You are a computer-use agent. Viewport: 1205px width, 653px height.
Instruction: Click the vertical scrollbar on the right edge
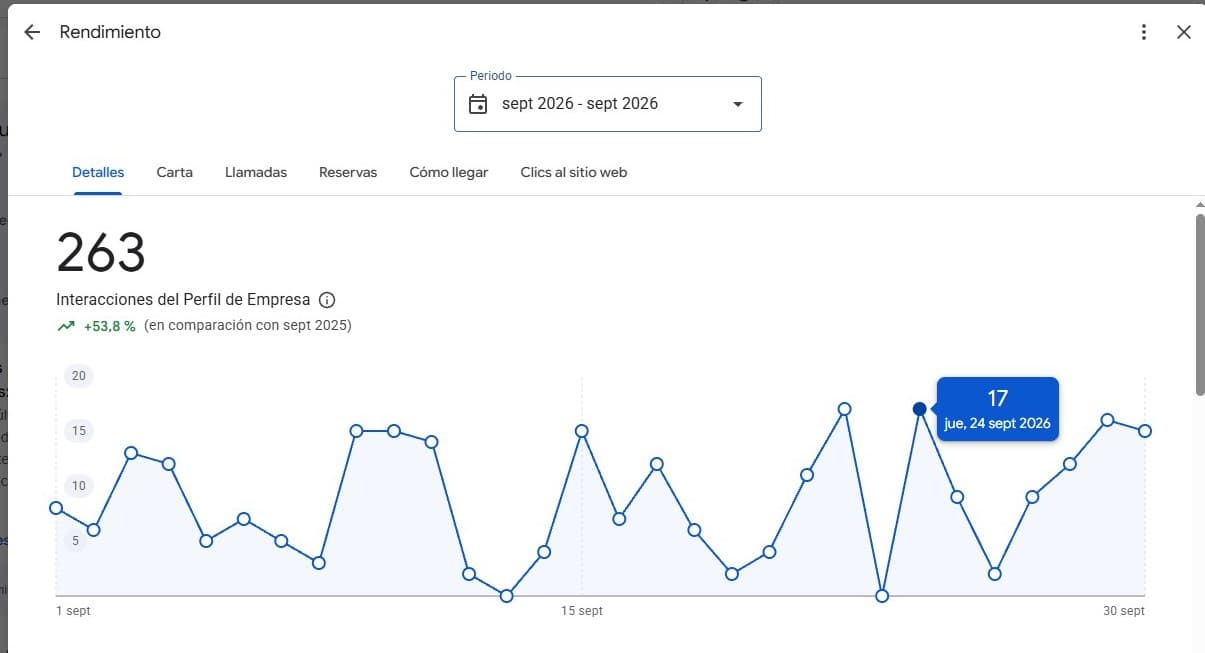click(x=1200, y=305)
